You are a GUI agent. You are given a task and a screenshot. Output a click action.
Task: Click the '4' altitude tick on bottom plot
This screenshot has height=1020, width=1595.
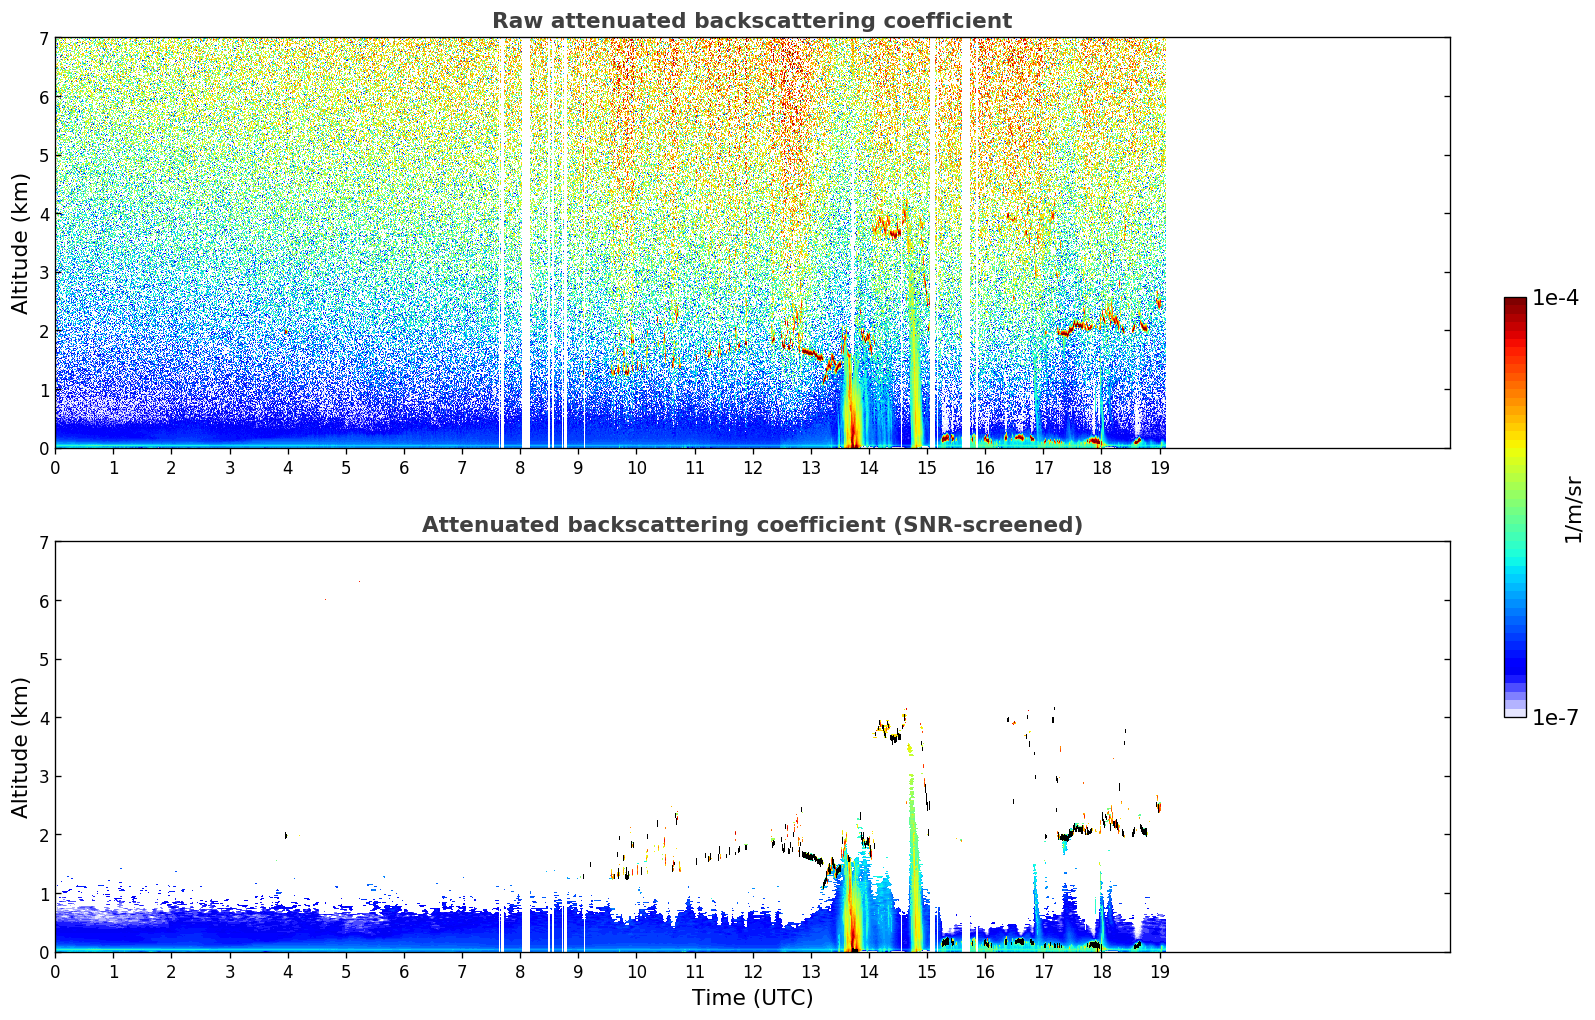coord(44,718)
